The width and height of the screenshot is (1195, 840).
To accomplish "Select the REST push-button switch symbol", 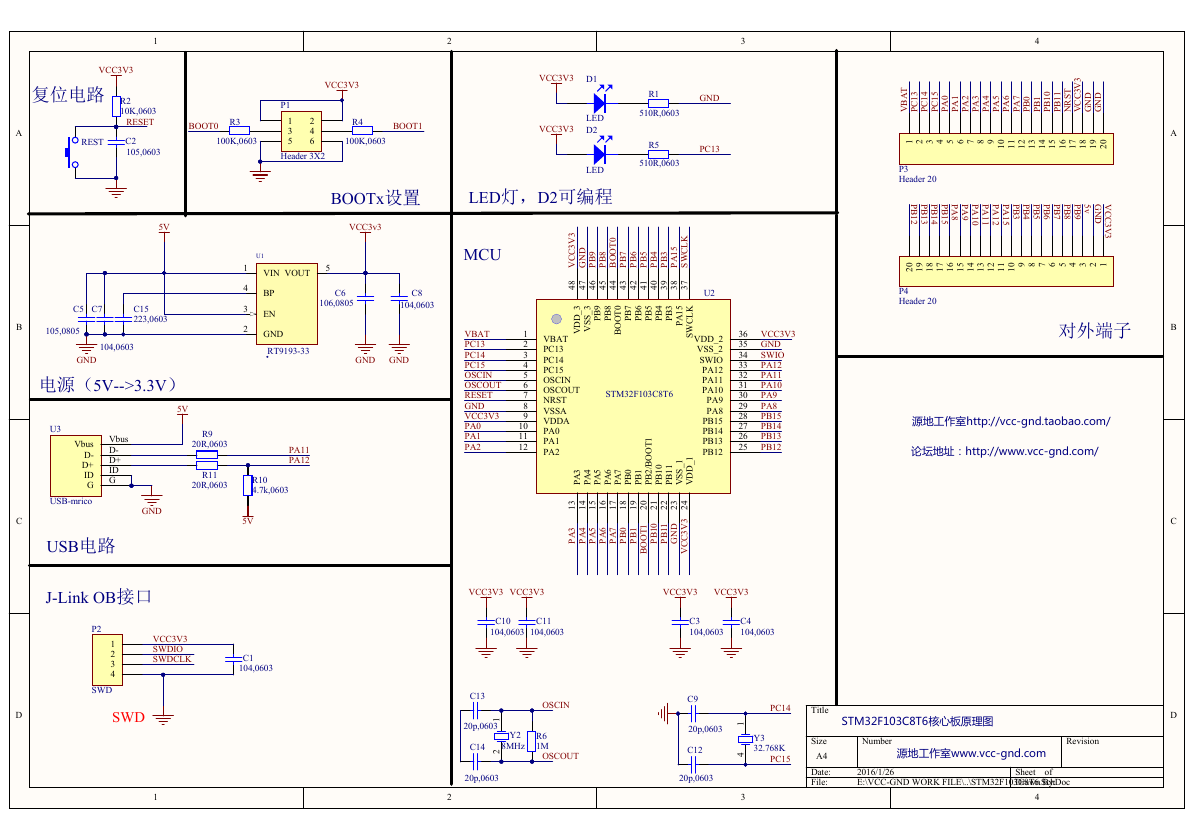I will [x=72, y=152].
